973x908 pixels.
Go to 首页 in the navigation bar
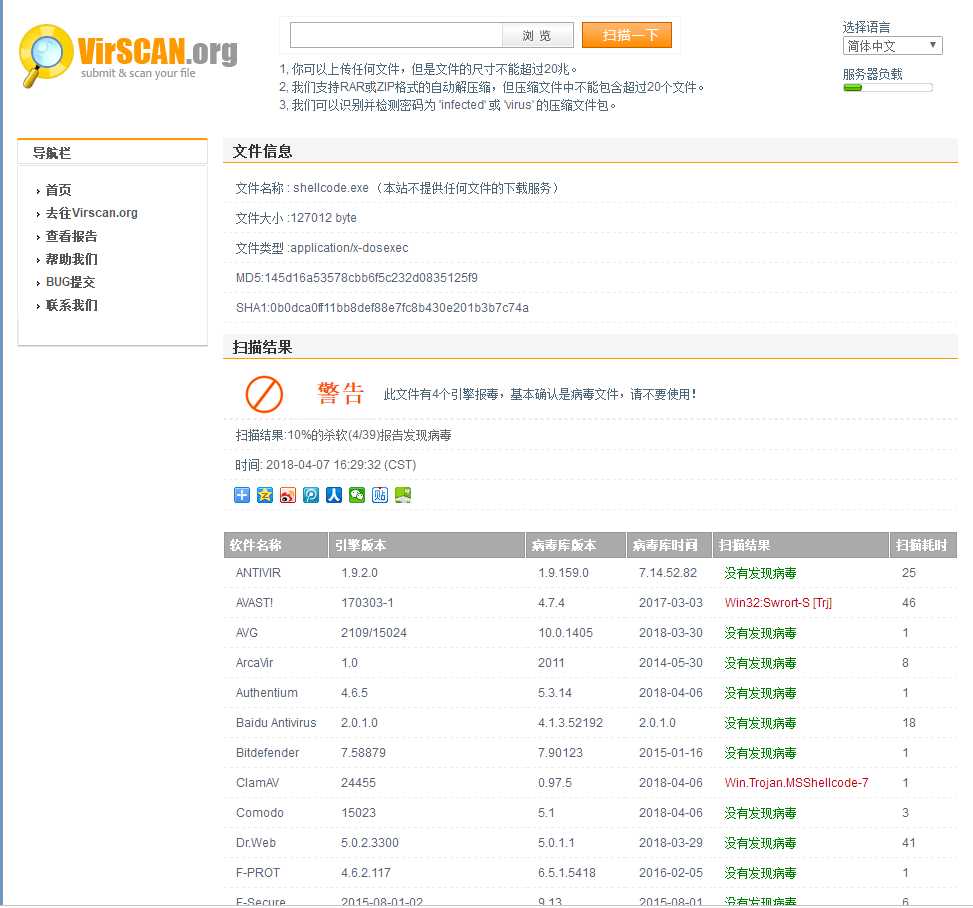[x=58, y=190]
